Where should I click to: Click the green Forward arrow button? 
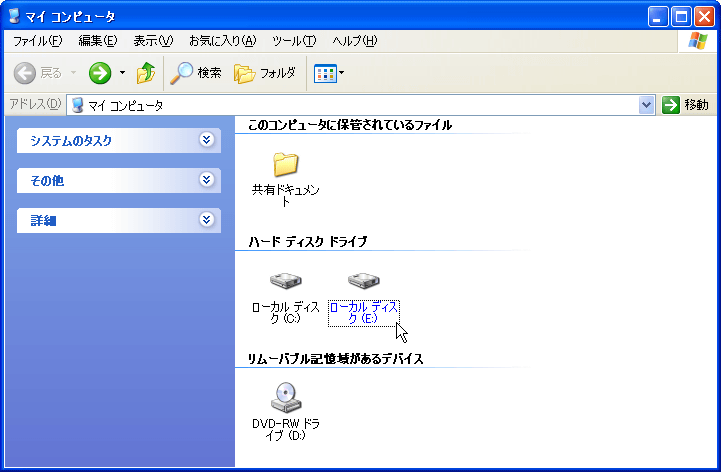(x=100, y=73)
